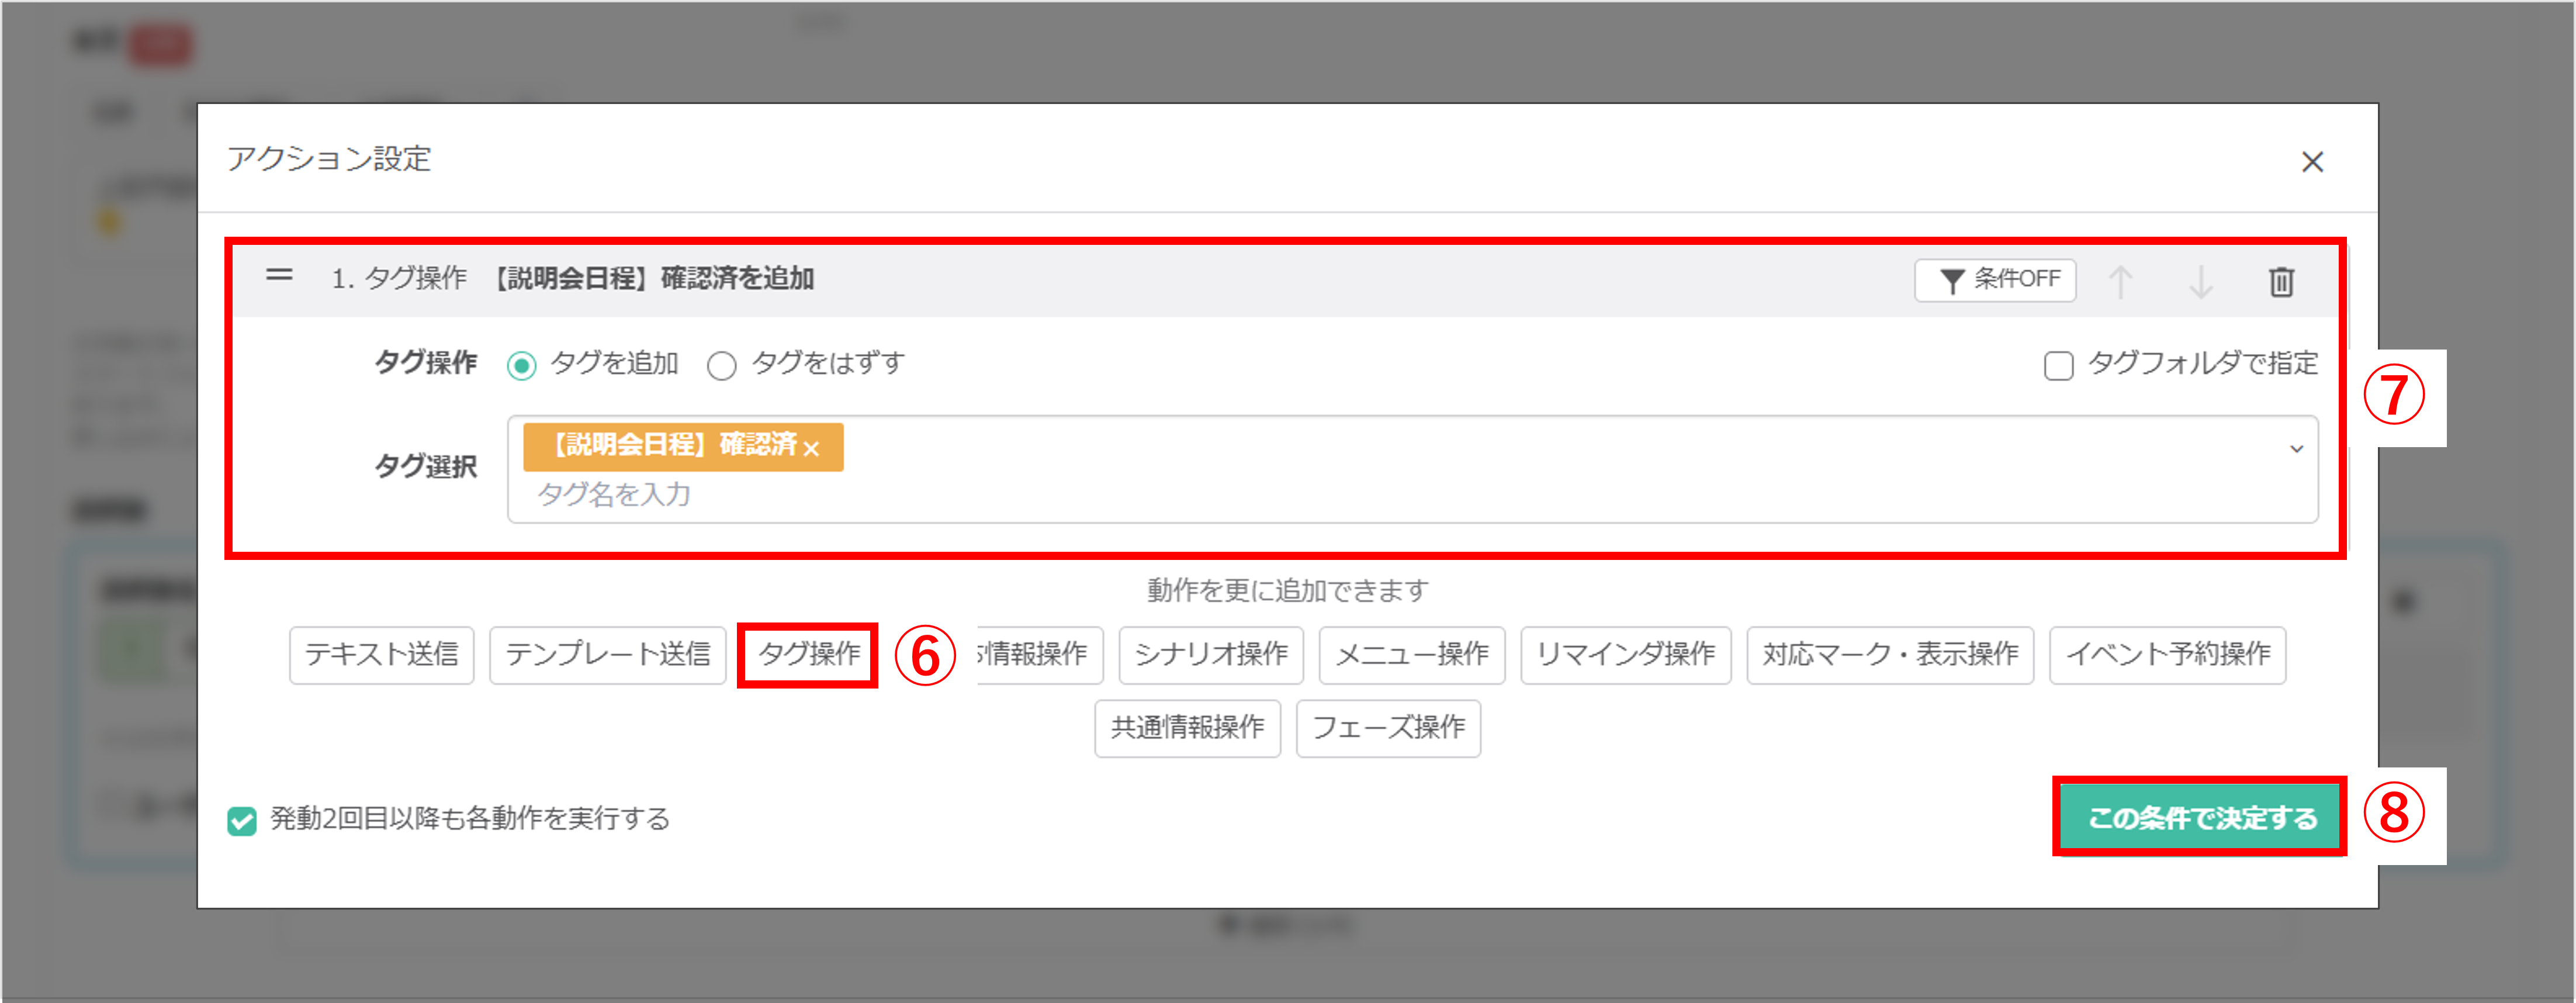The height and width of the screenshot is (1003, 2576).
Task: Select the タグを追加 radio button
Action: (522, 365)
